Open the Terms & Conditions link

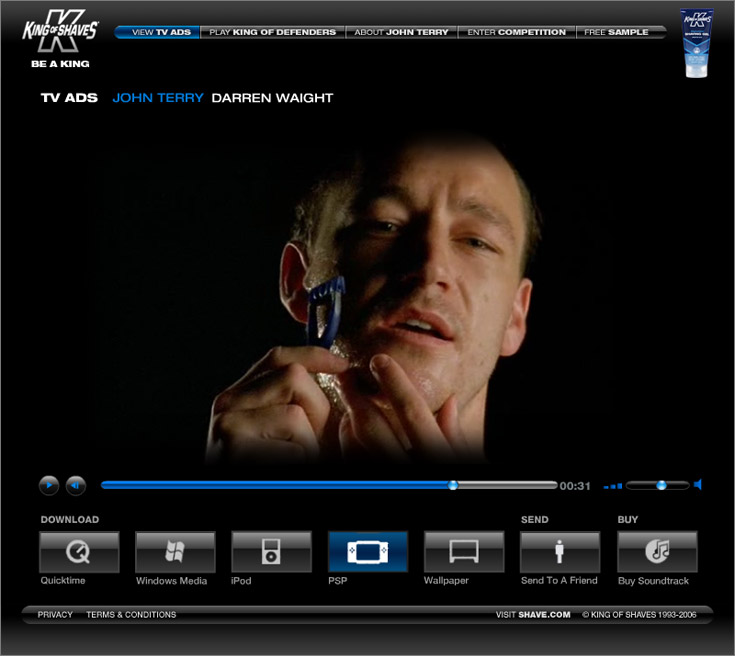(131, 615)
